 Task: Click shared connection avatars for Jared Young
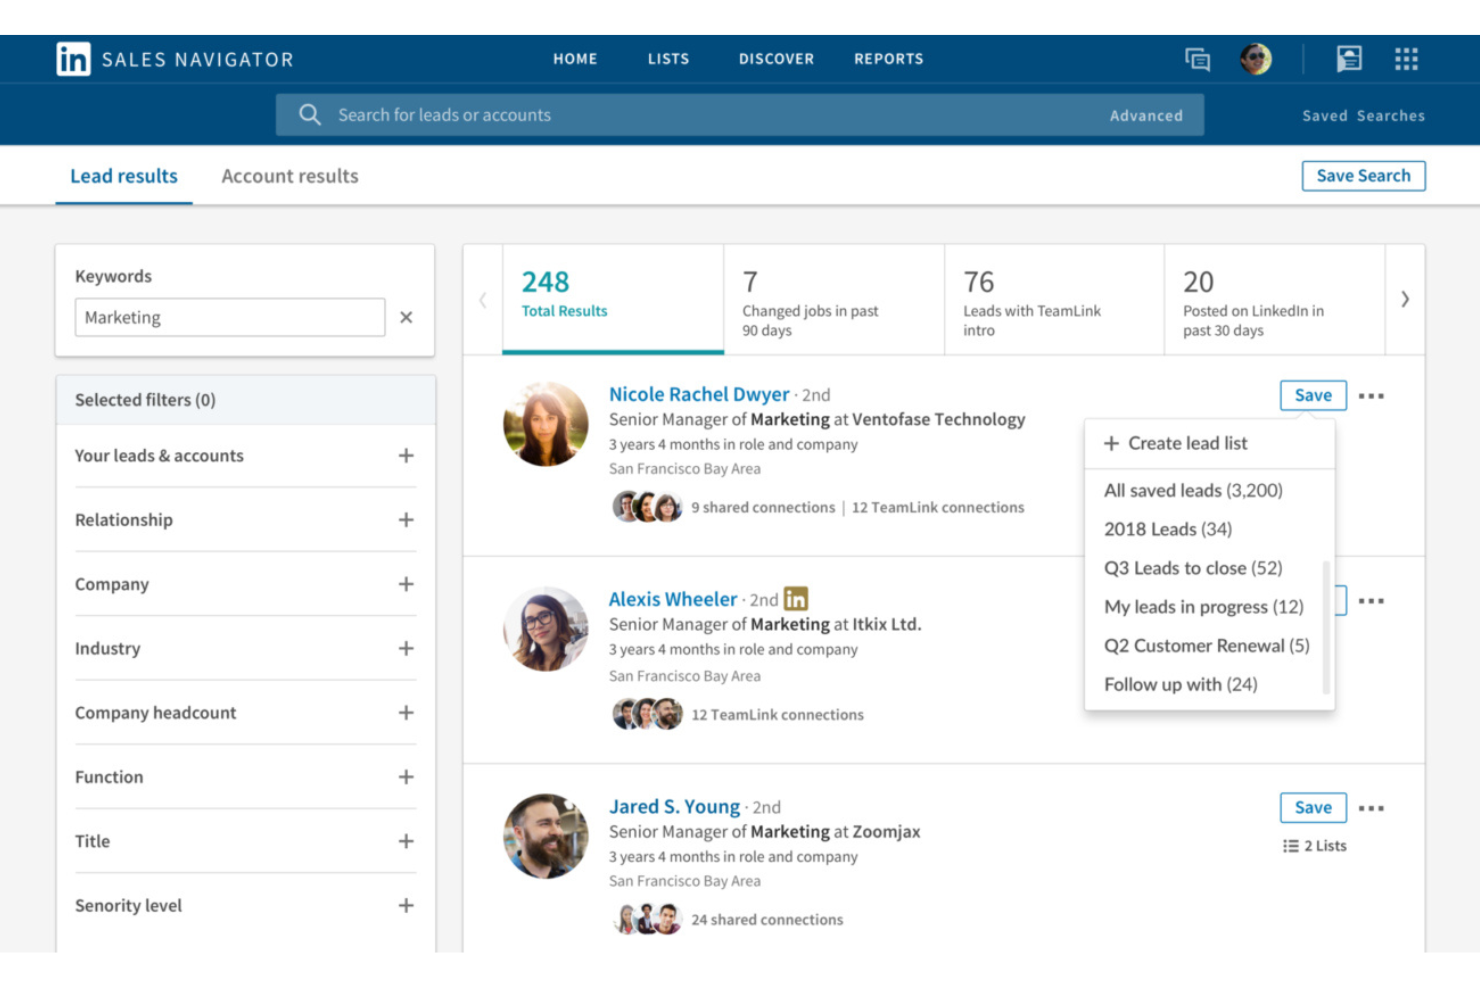point(647,919)
